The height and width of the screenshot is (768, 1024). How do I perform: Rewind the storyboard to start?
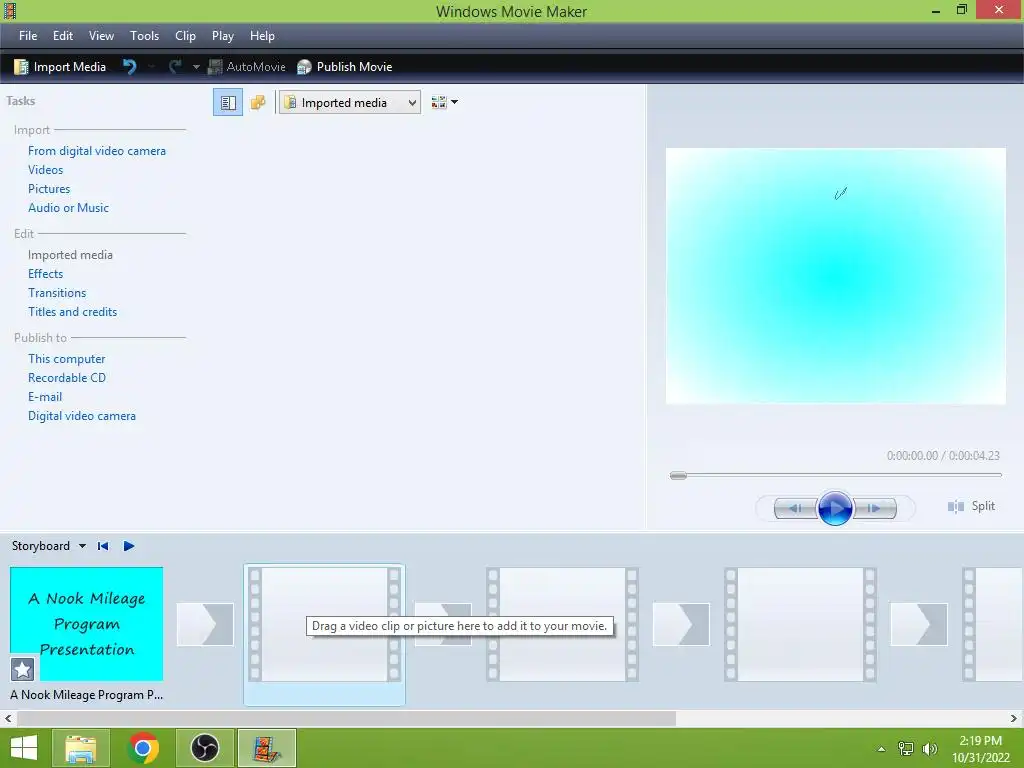tap(103, 546)
